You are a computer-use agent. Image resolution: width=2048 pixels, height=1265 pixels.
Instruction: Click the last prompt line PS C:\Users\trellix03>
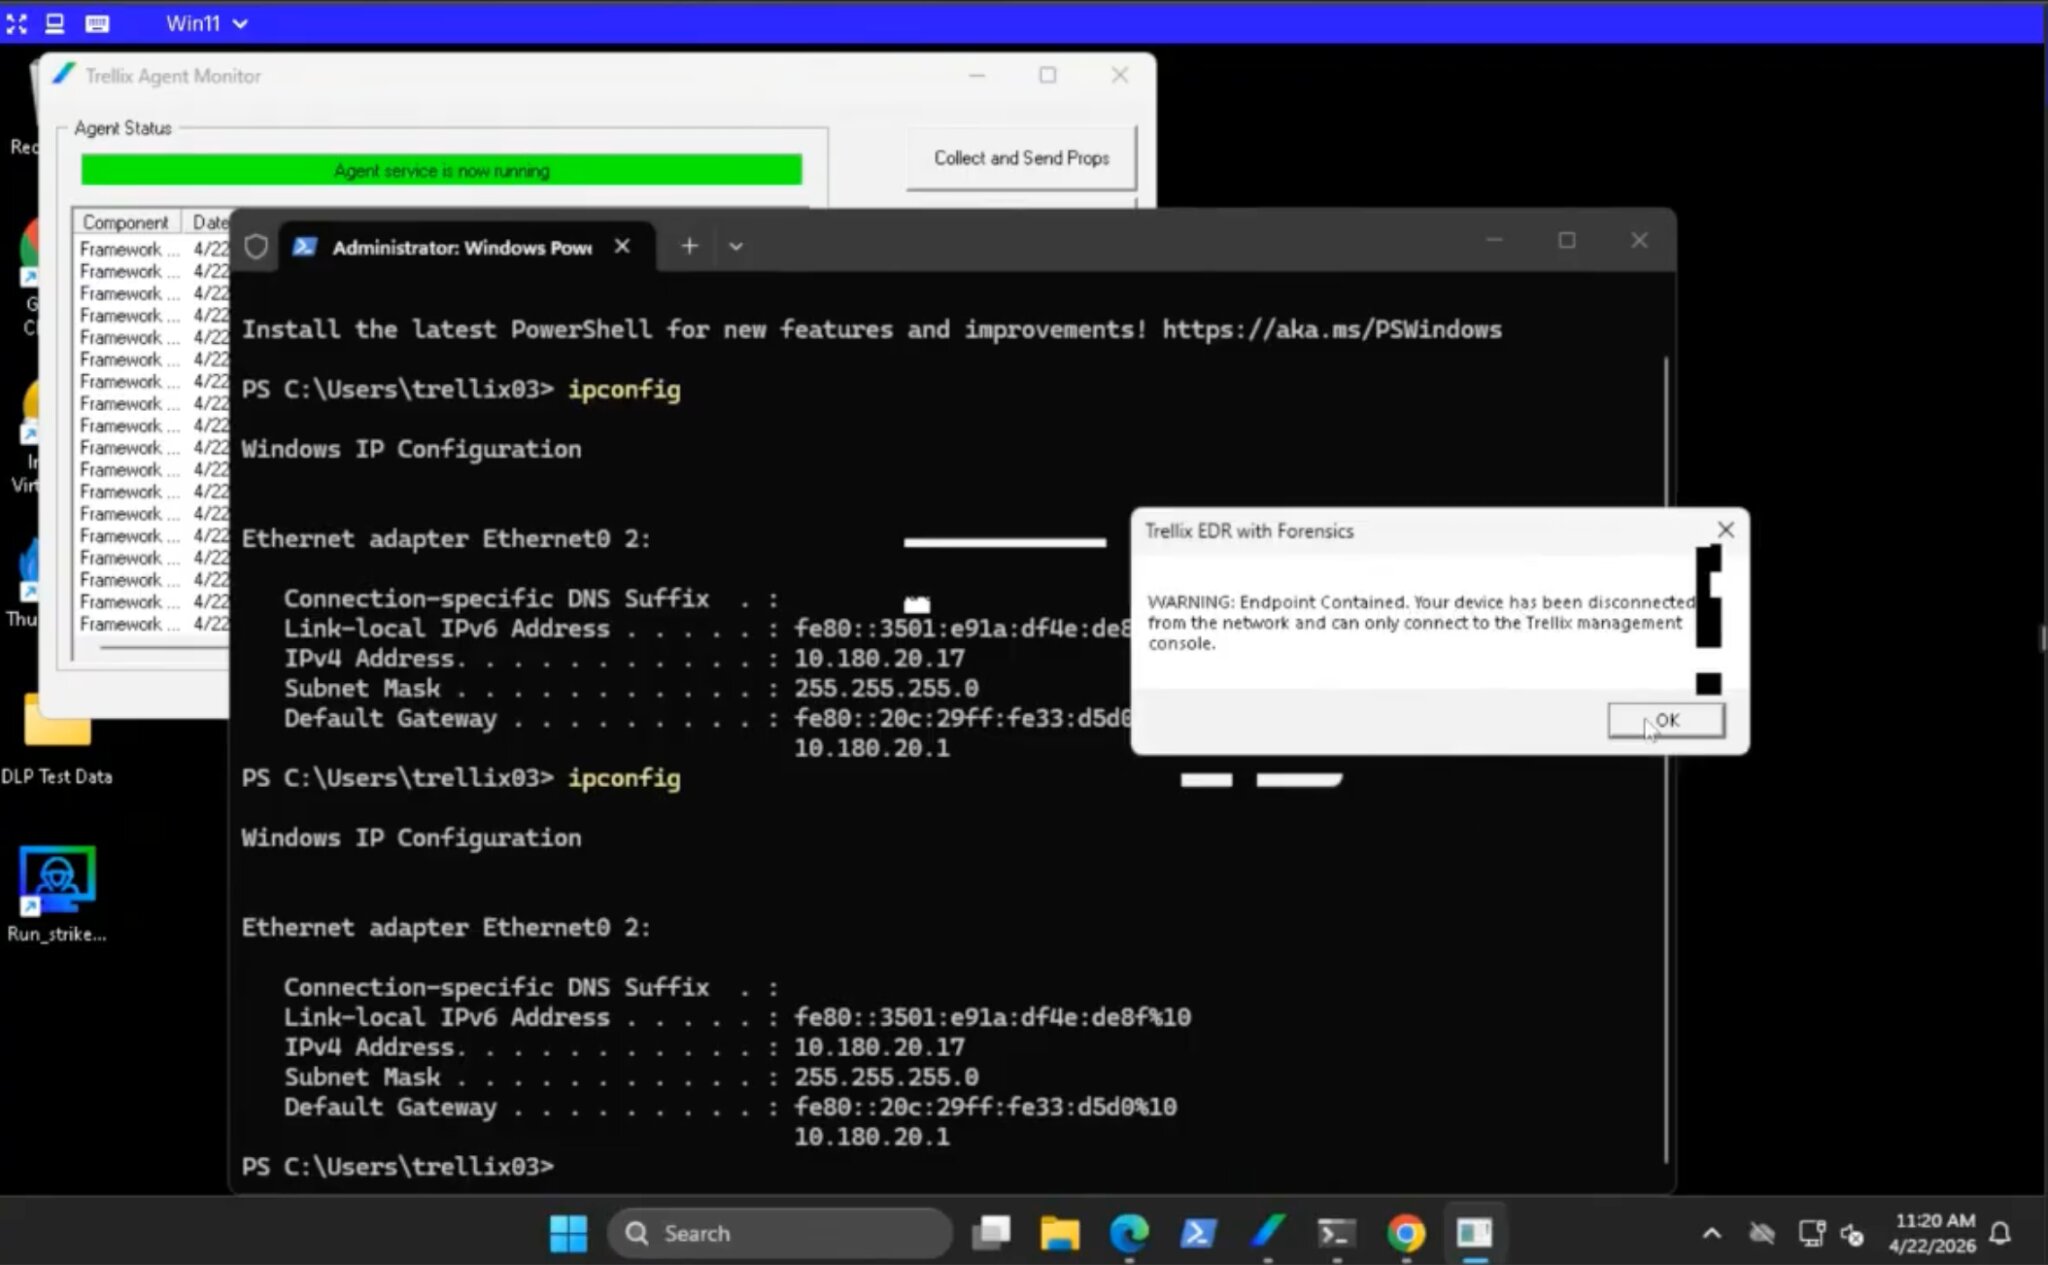(x=397, y=1166)
